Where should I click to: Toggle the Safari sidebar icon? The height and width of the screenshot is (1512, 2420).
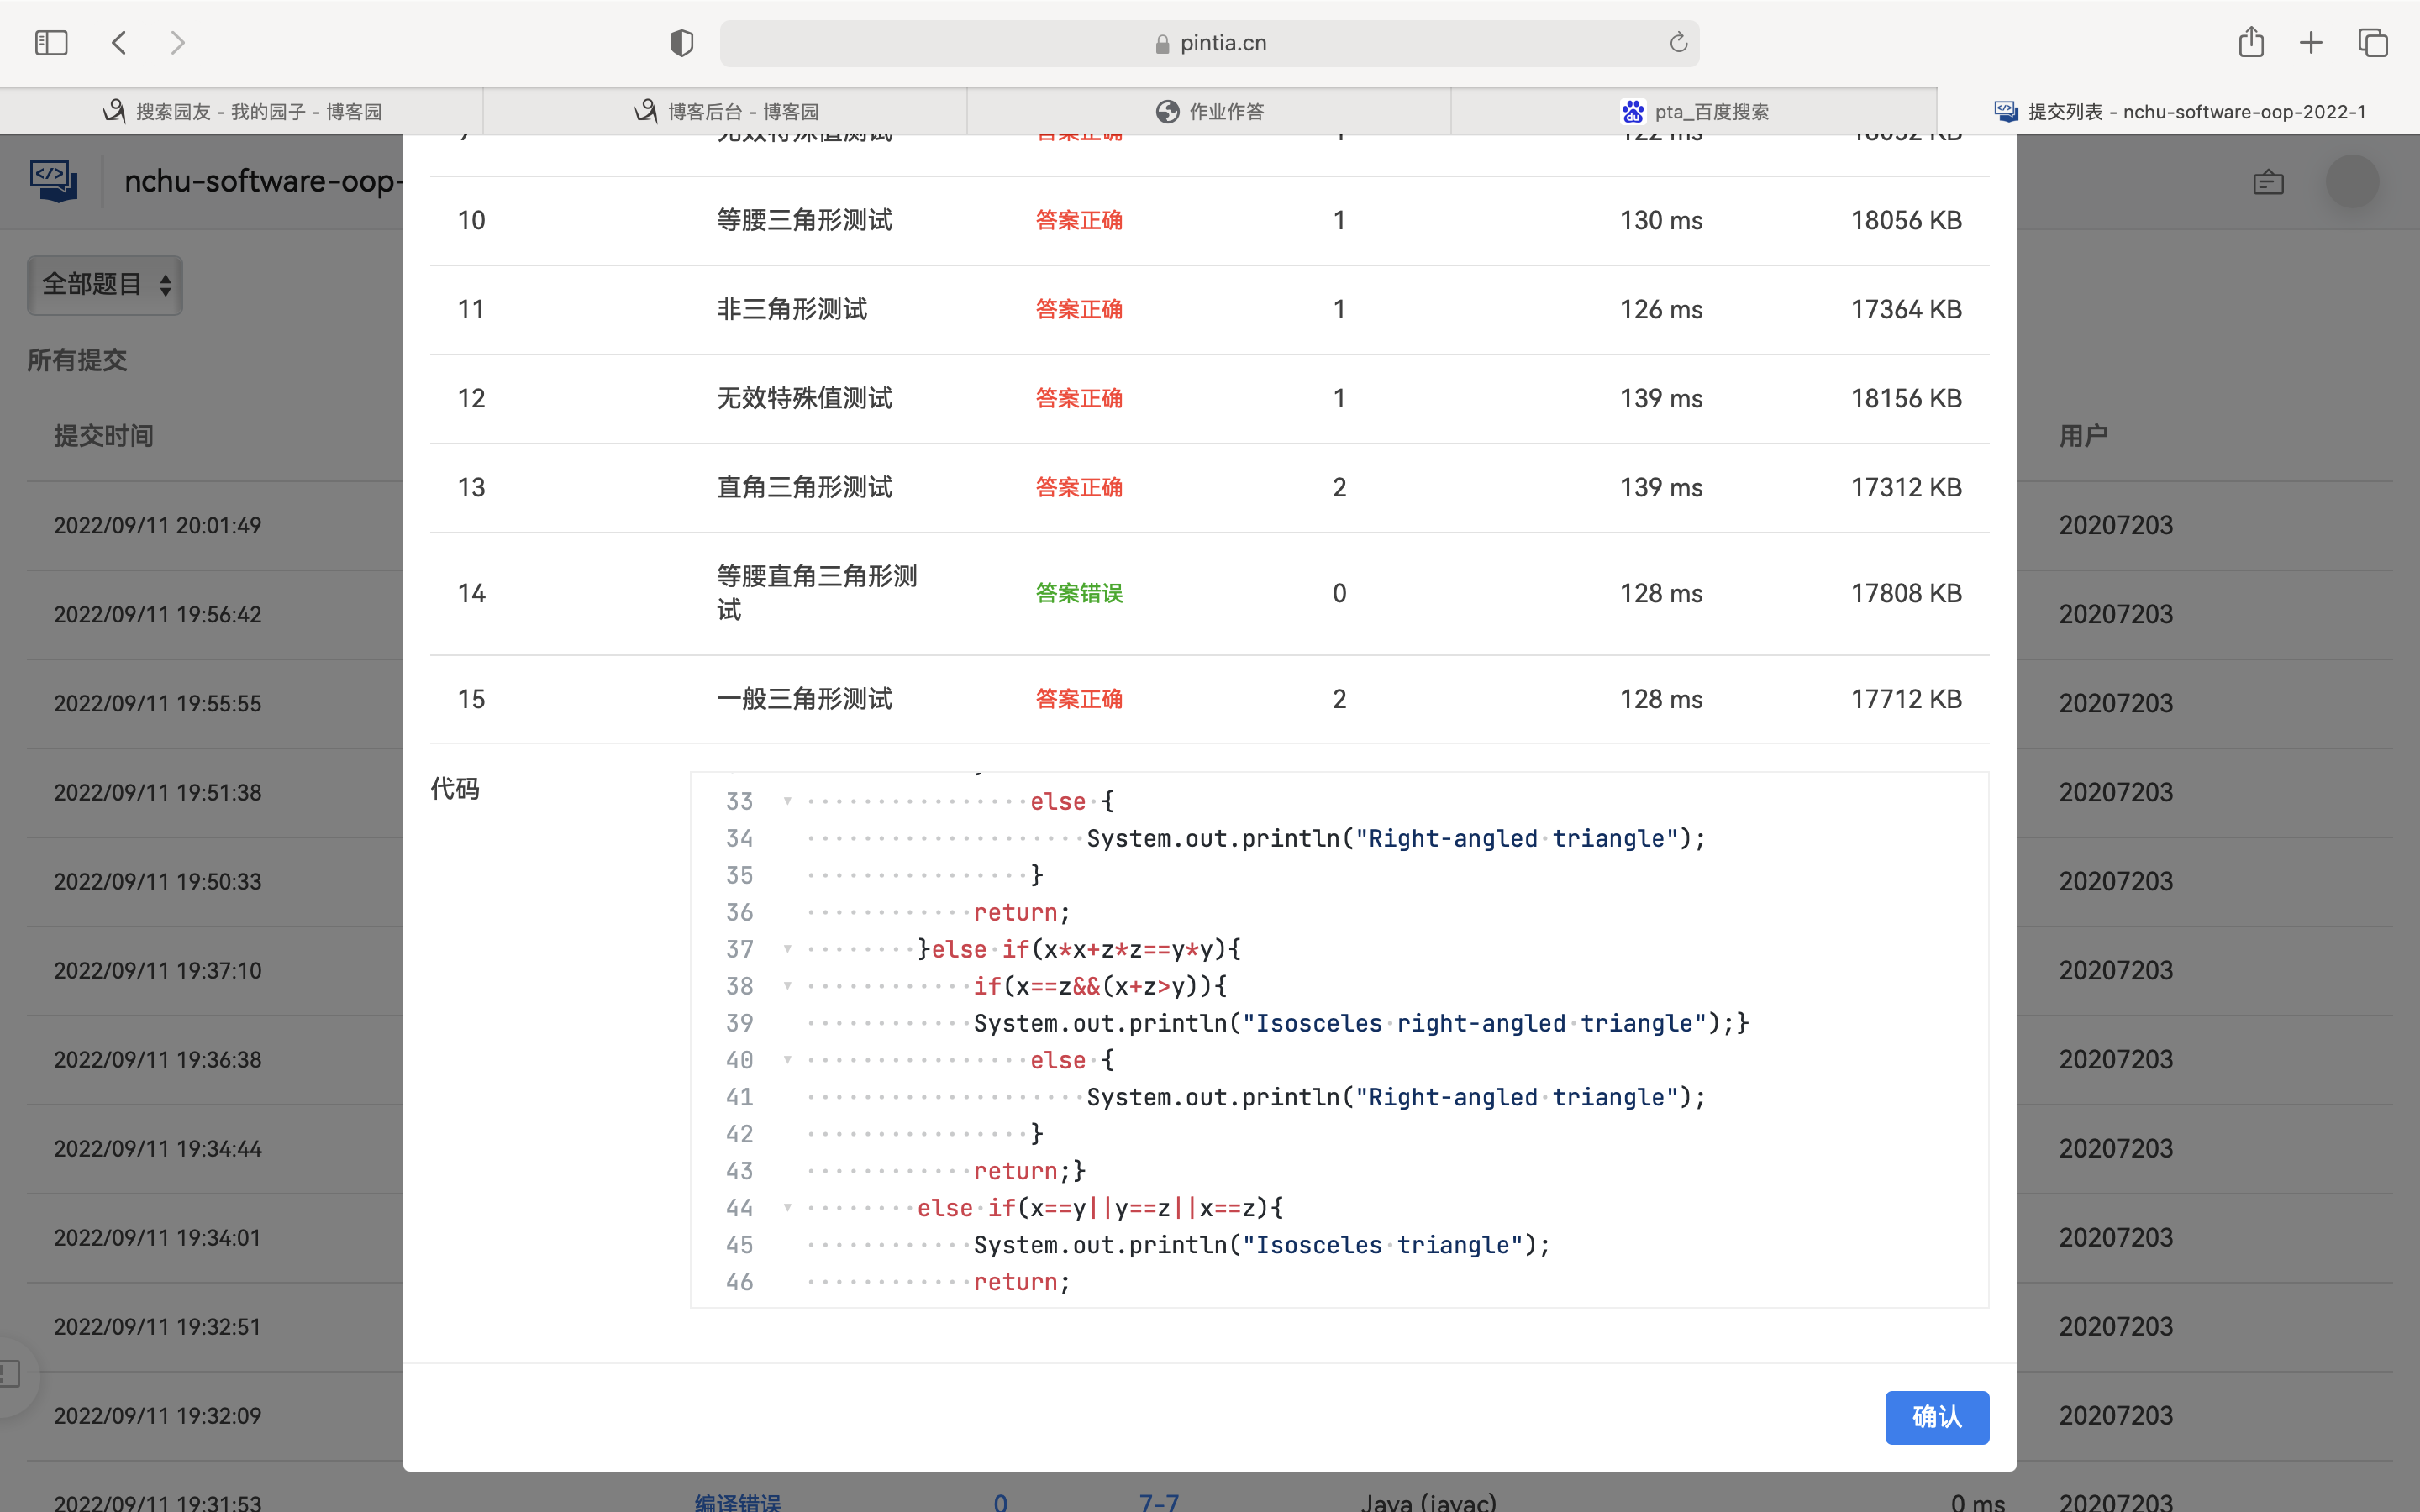(x=51, y=43)
